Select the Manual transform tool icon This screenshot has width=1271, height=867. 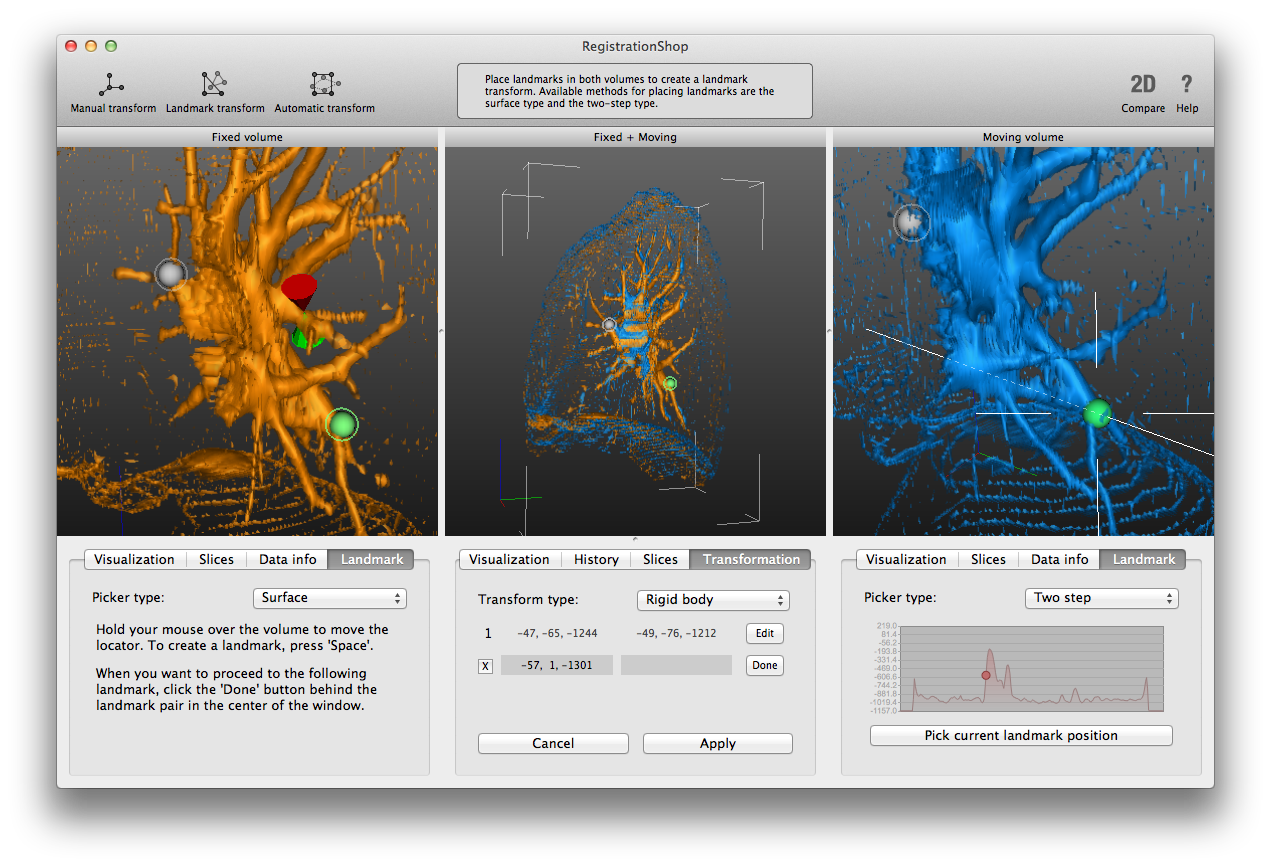(x=112, y=85)
